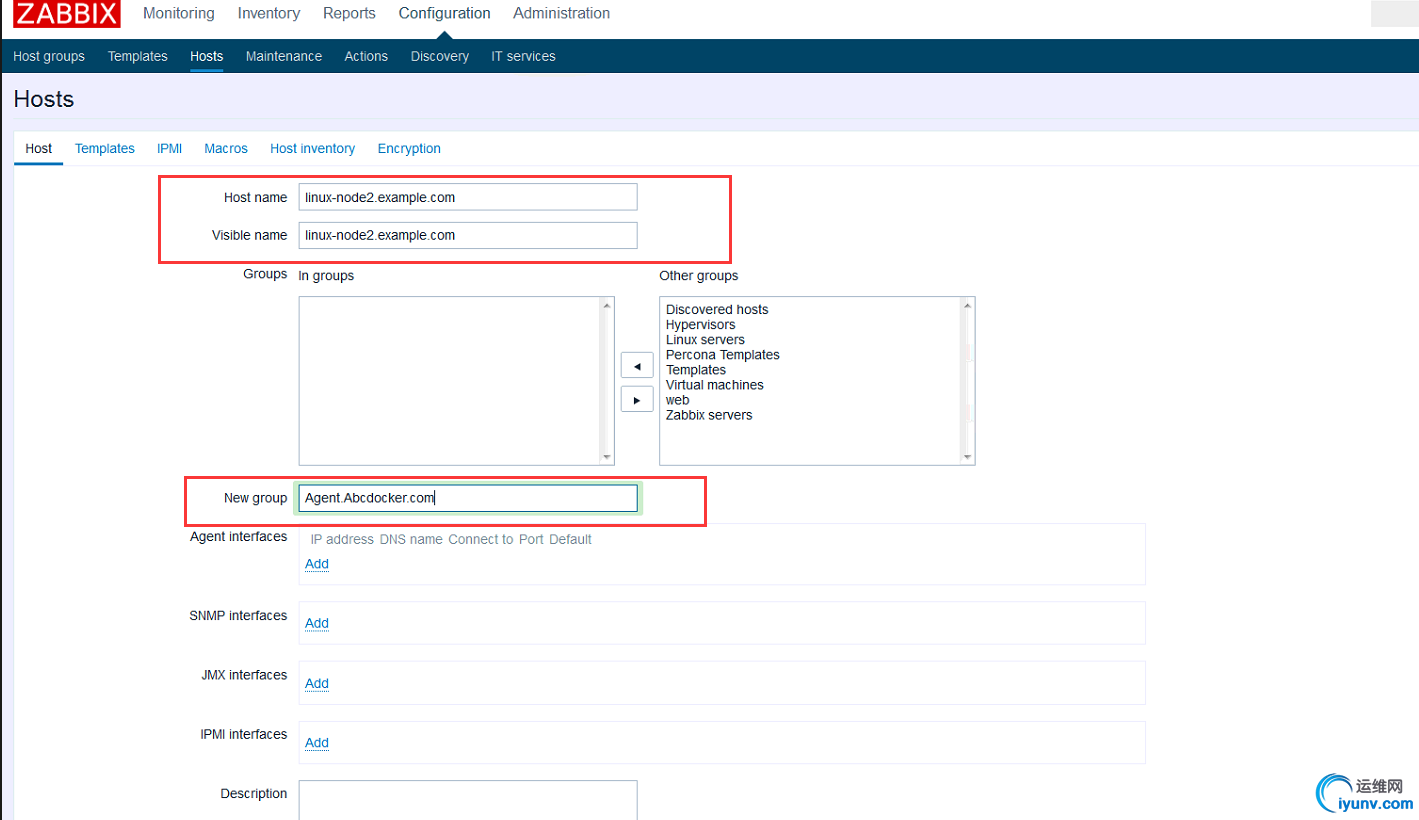Open the Actions section
The height and width of the screenshot is (820, 1419).
click(x=366, y=56)
